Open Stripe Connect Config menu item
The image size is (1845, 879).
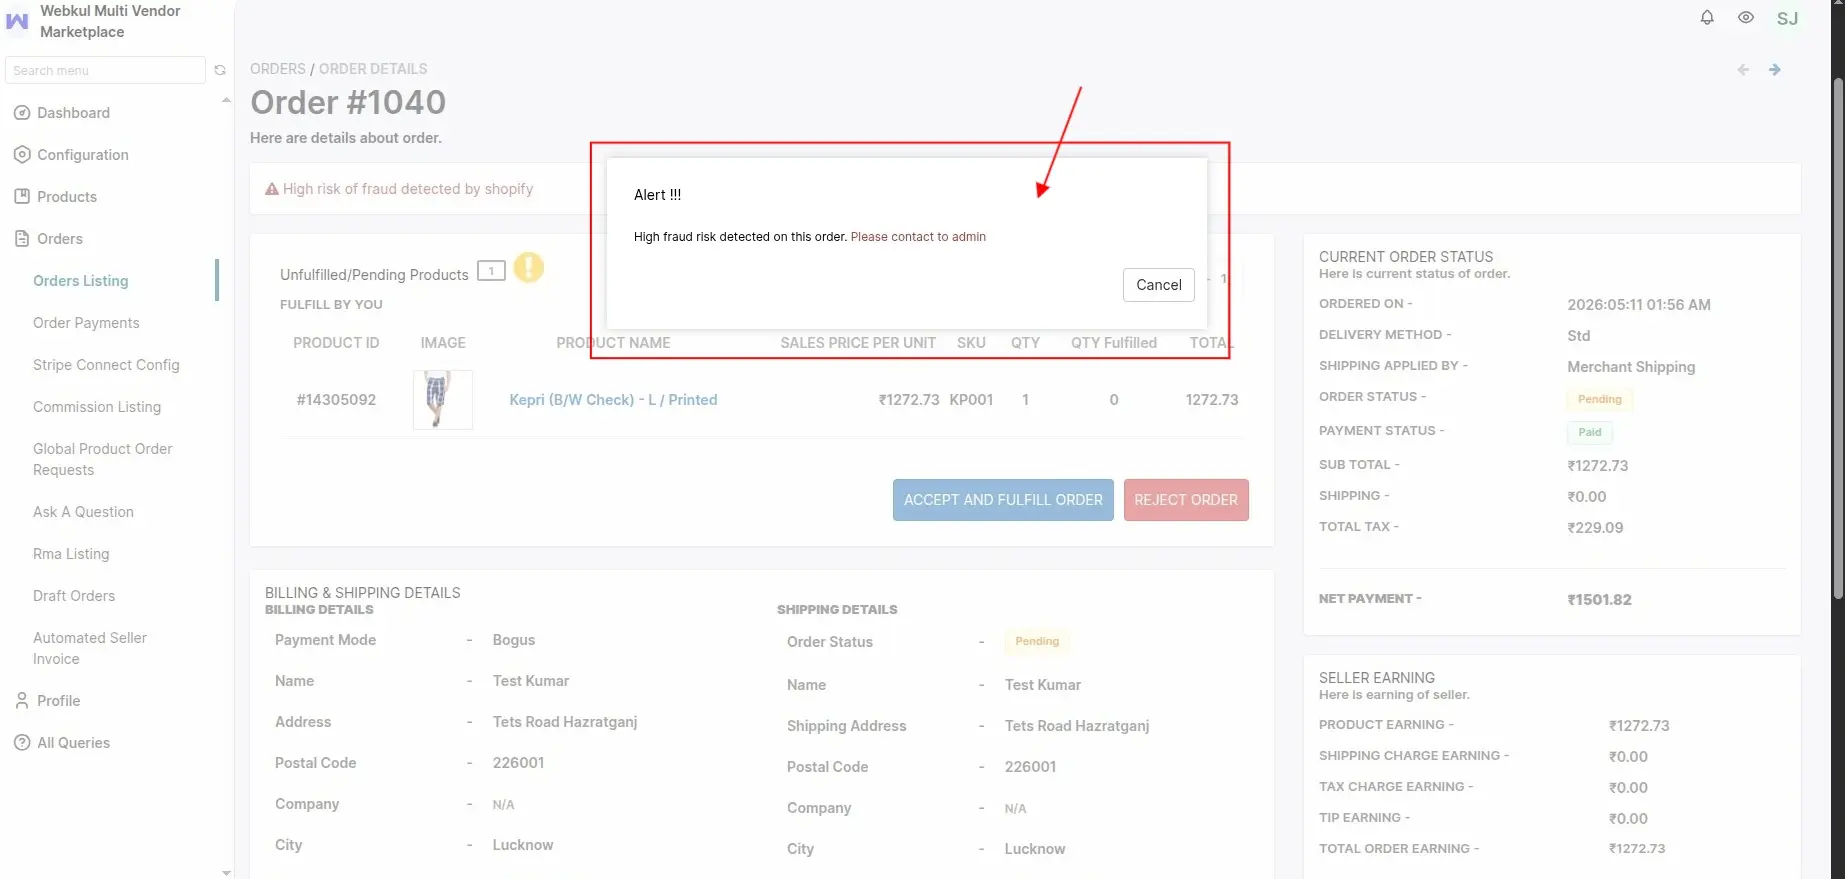coord(106,365)
